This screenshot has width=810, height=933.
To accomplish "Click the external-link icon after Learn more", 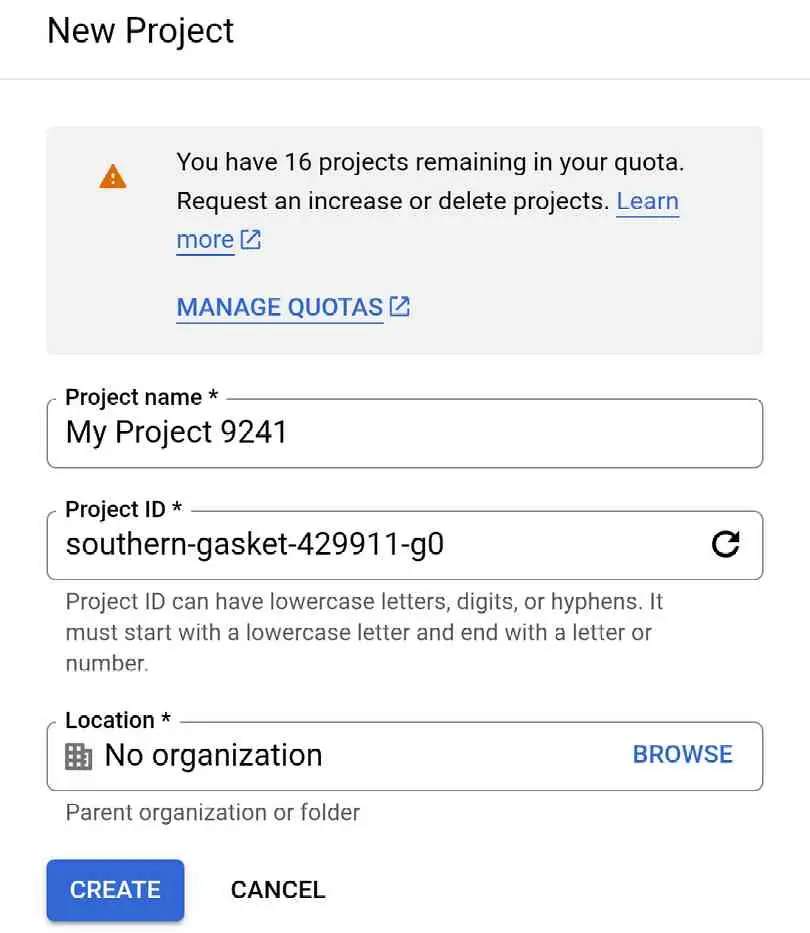I will coord(250,240).
